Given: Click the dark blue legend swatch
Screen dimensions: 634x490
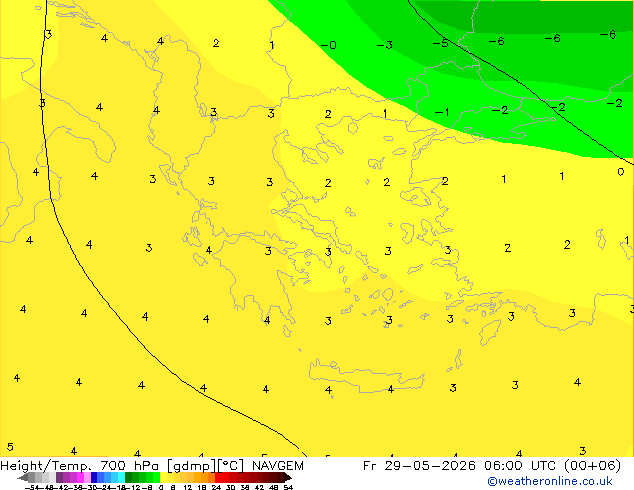Looking at the screenshot, I should point(94,477).
